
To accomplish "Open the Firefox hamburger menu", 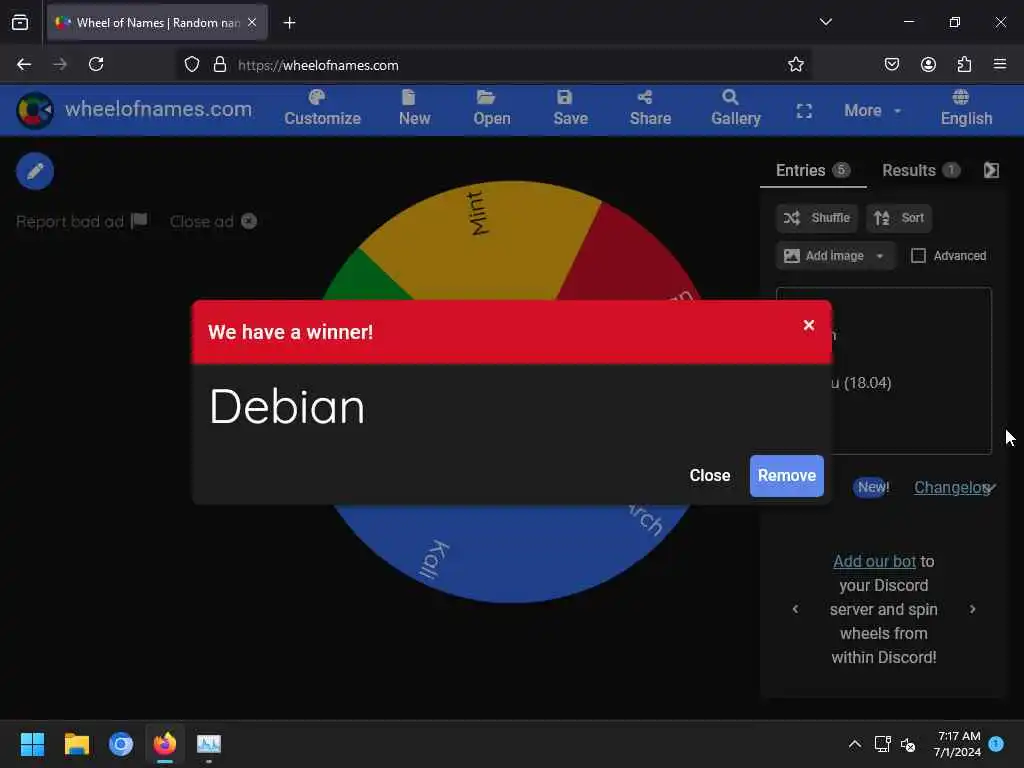I will pyautogui.click(x=999, y=64).
